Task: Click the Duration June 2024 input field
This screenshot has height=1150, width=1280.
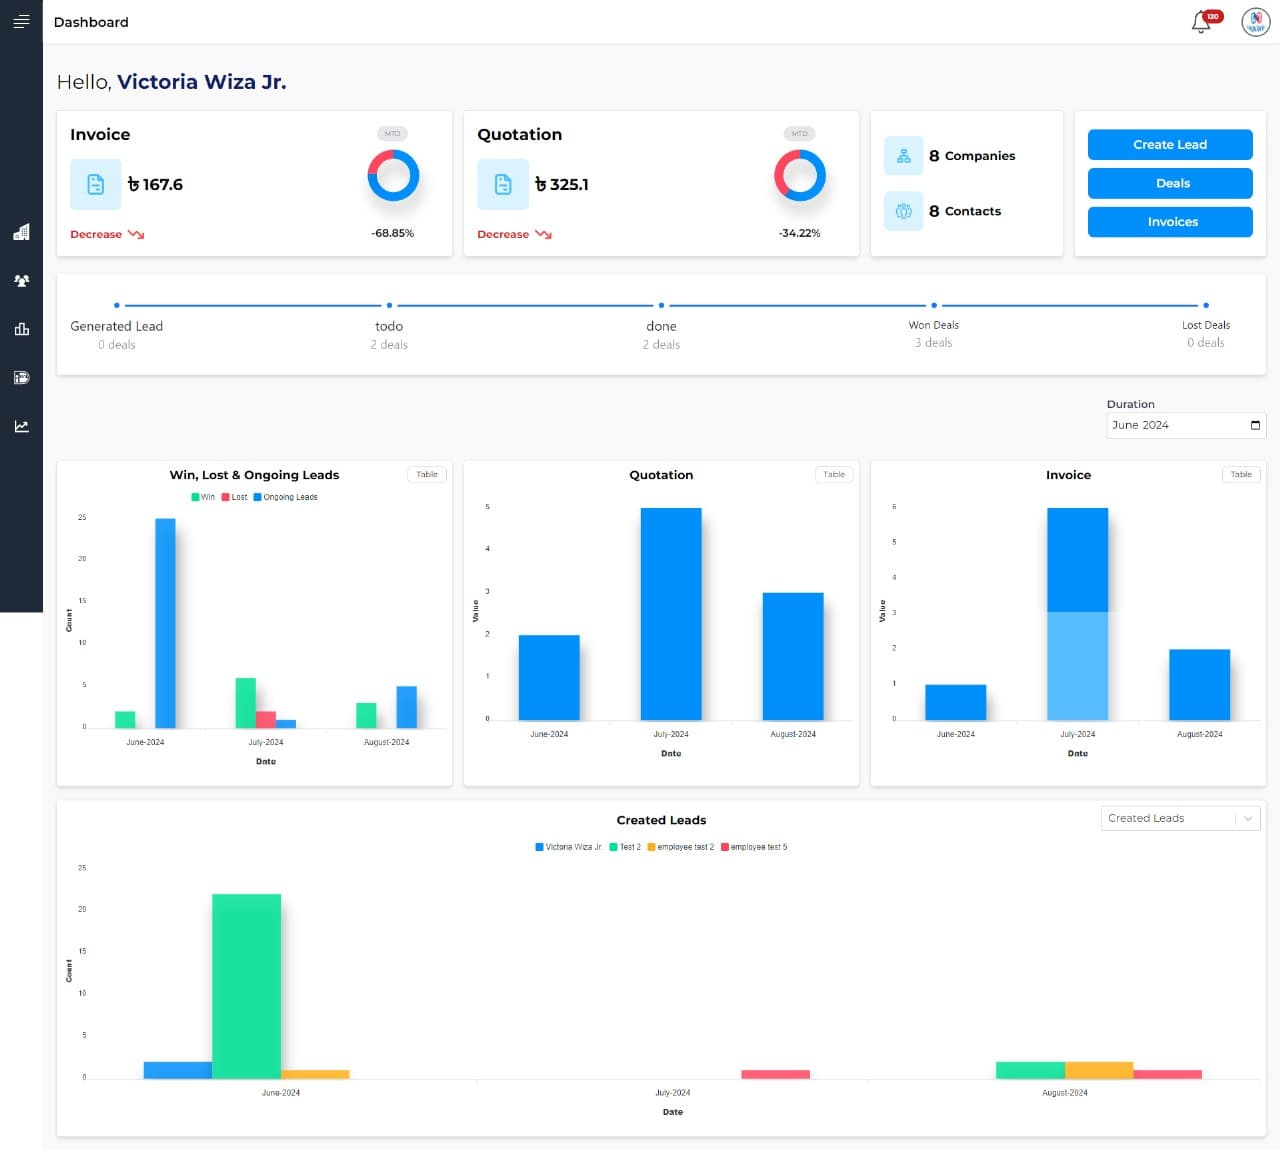Action: [1175, 425]
